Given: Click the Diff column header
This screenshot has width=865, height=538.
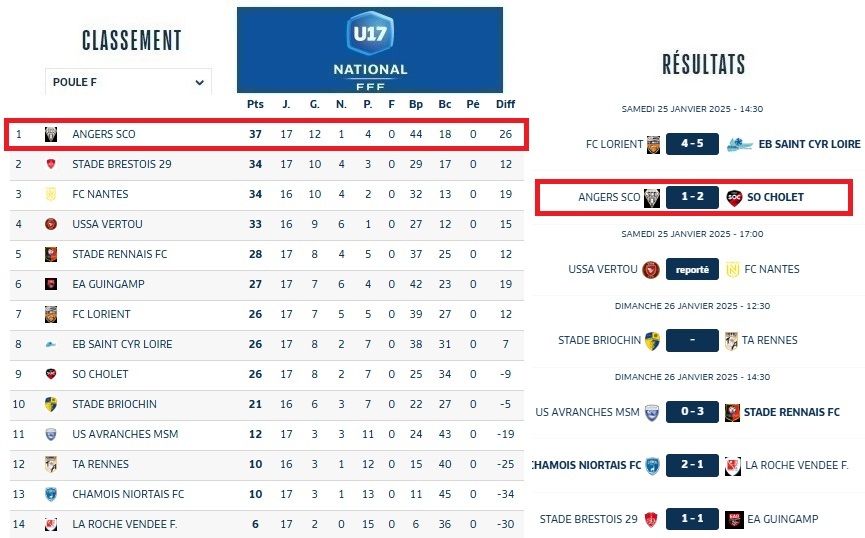Looking at the screenshot, I should pyautogui.click(x=505, y=104).
